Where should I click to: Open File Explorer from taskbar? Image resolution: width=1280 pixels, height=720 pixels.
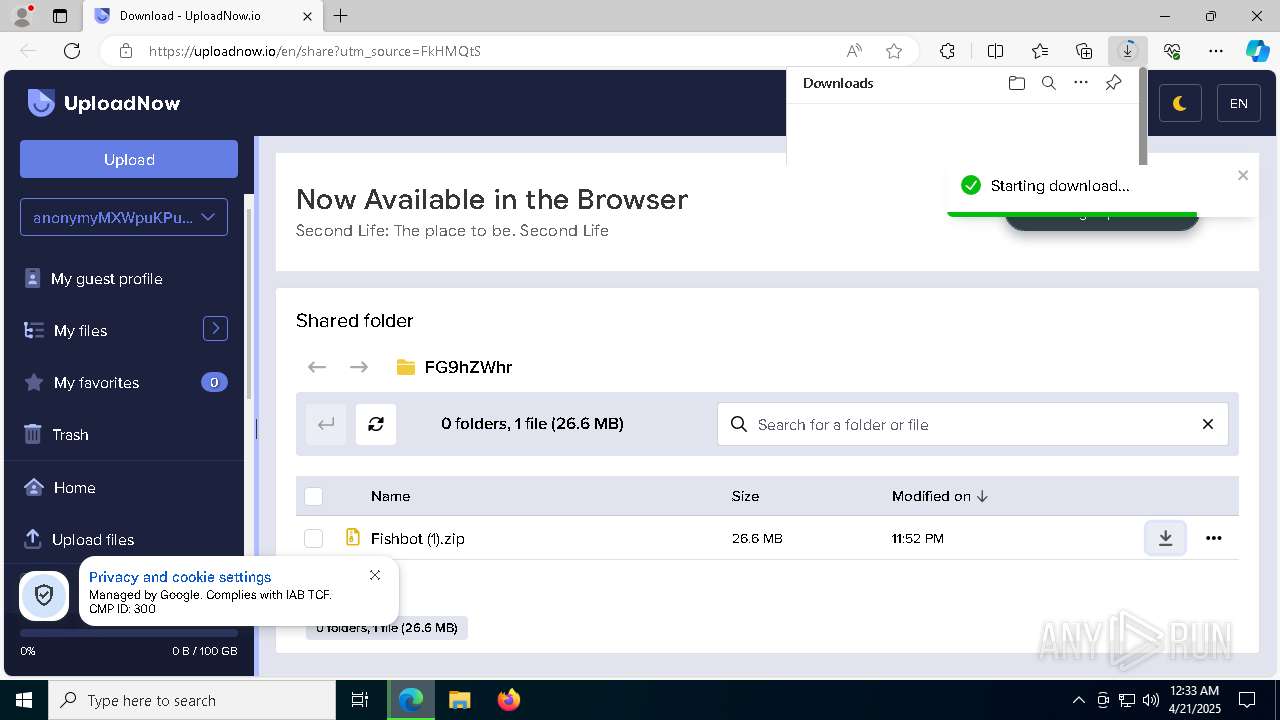pyautogui.click(x=459, y=700)
